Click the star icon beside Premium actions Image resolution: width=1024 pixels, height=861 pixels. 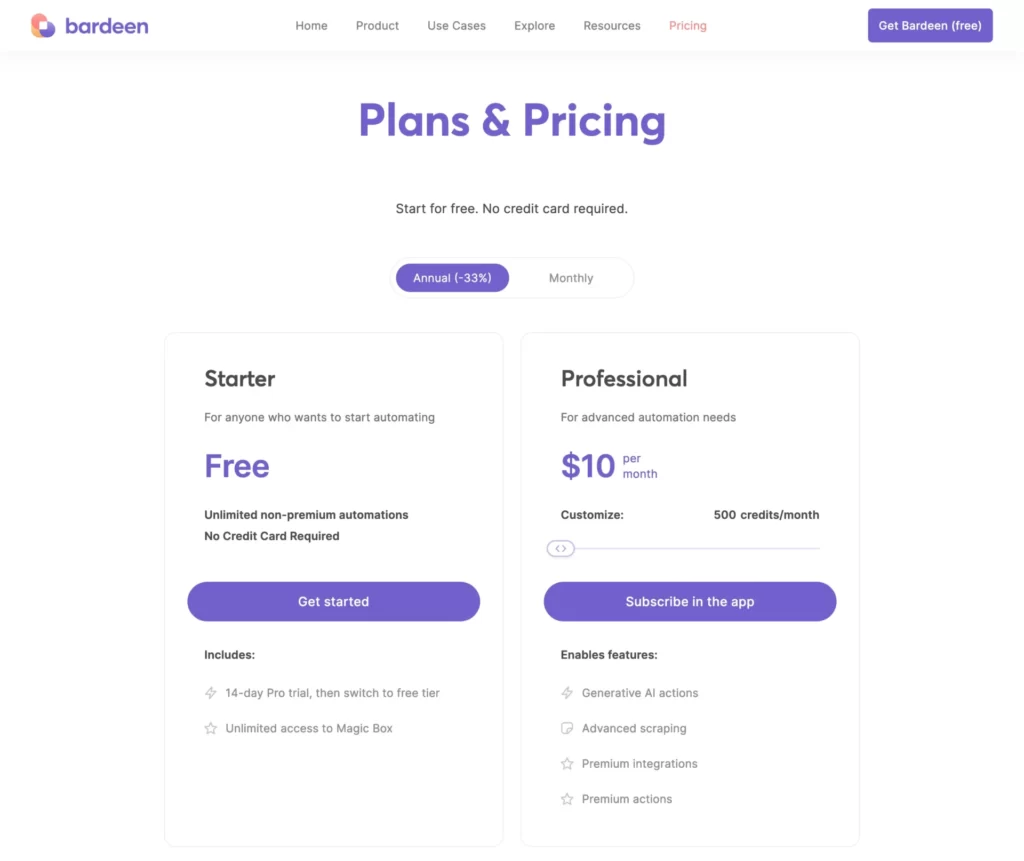tap(565, 798)
